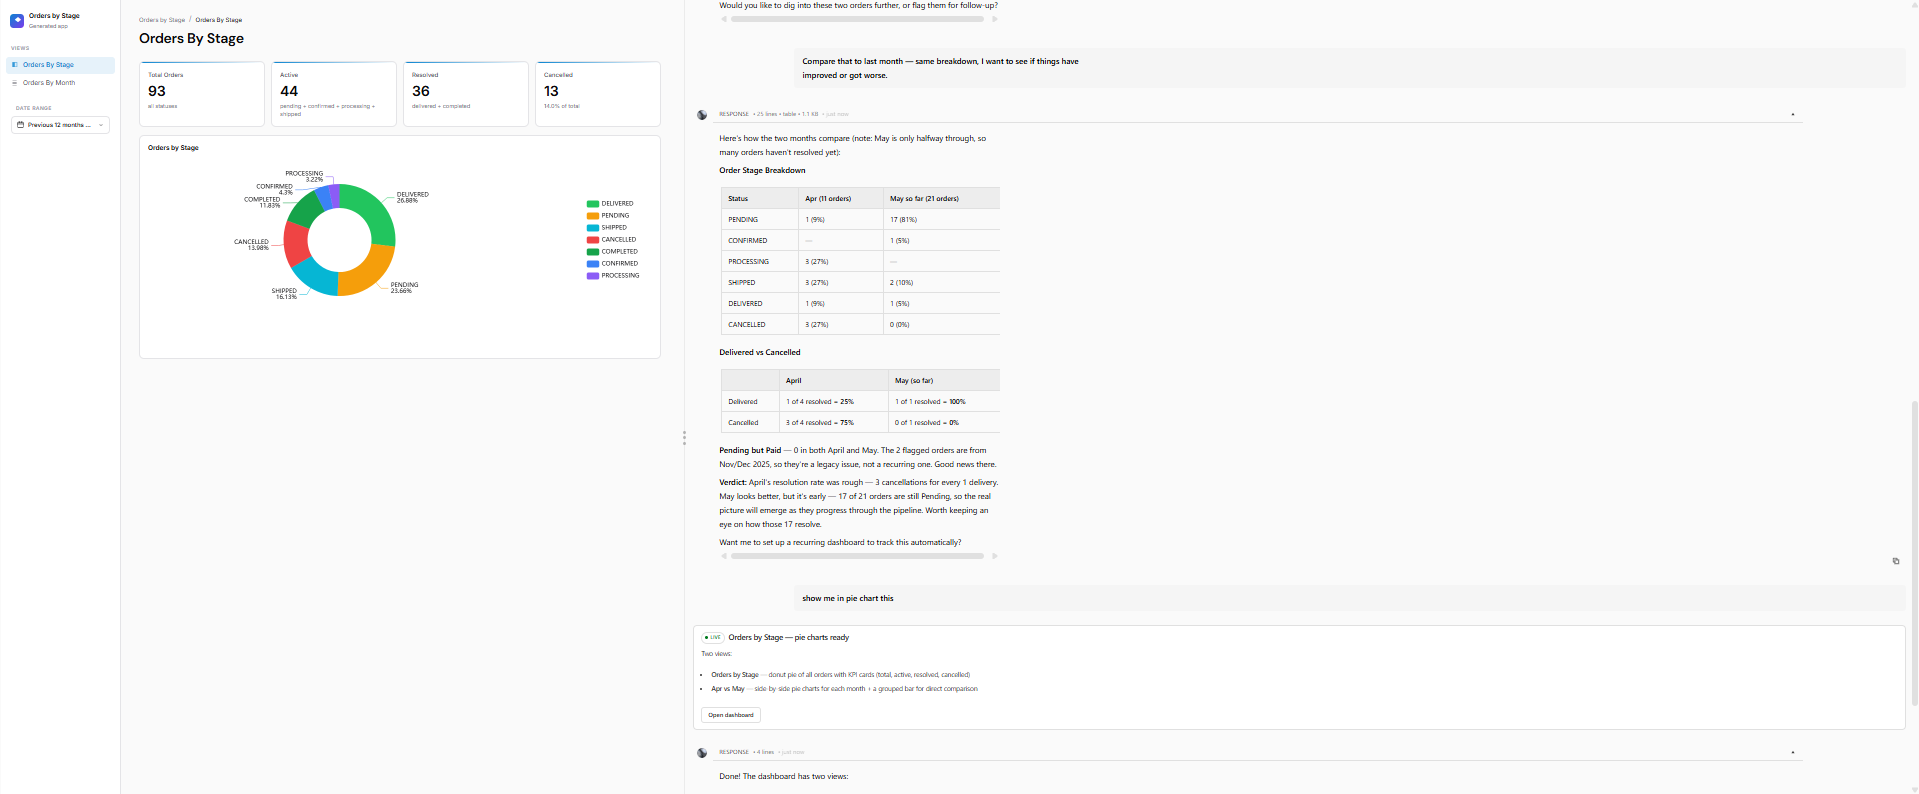This screenshot has width=1919, height=794.
Task: Toggle DELIVERED series in chart legend
Action: click(x=610, y=204)
